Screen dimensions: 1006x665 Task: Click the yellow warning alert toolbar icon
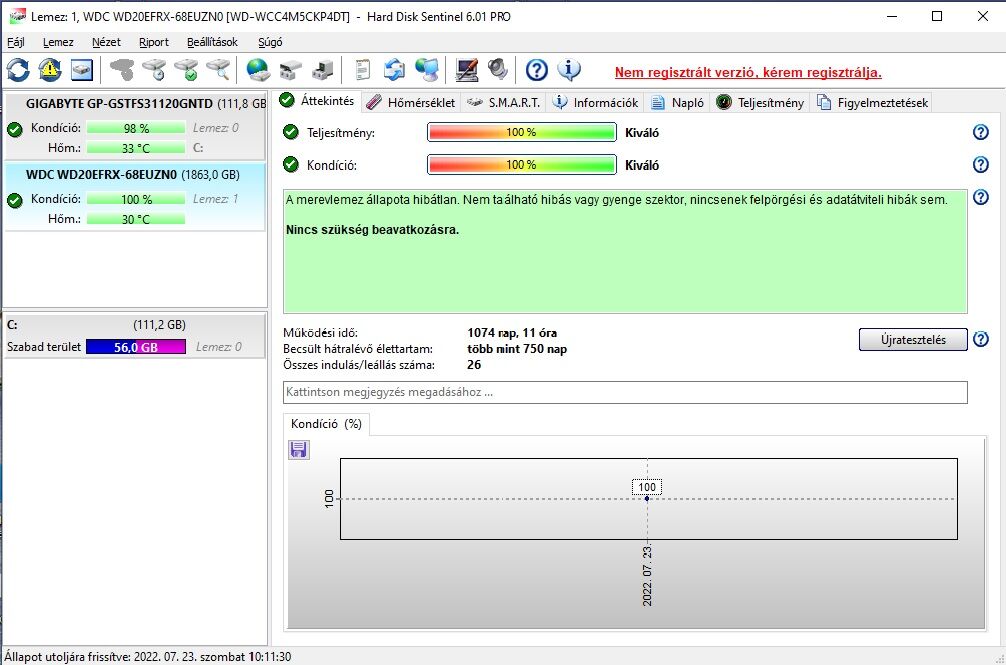pos(50,70)
